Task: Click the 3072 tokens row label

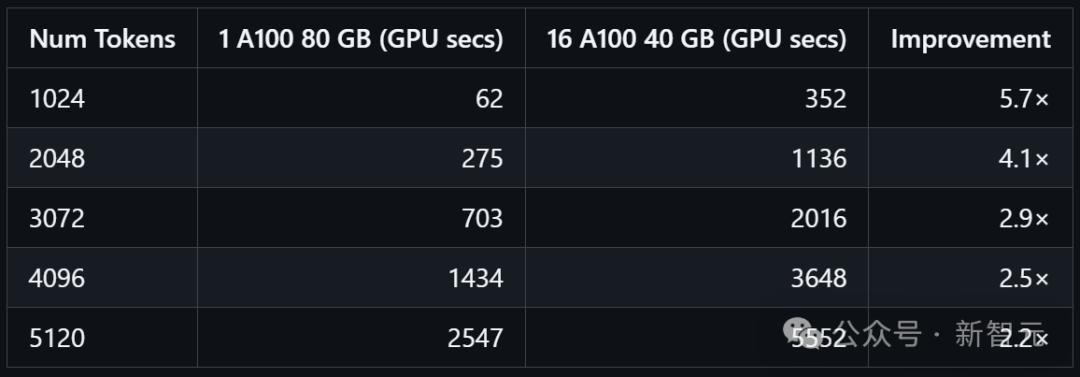Action: [57, 218]
